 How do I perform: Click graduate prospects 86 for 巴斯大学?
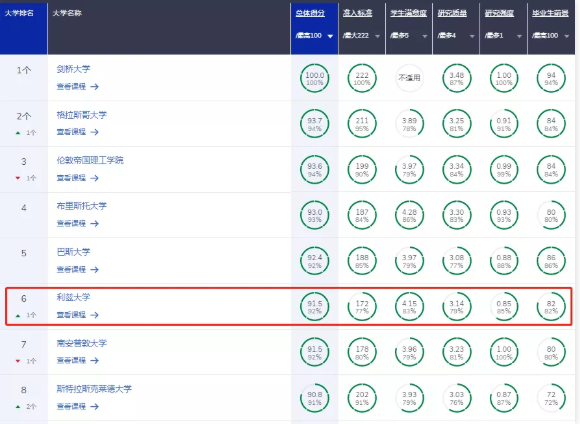coord(551,261)
